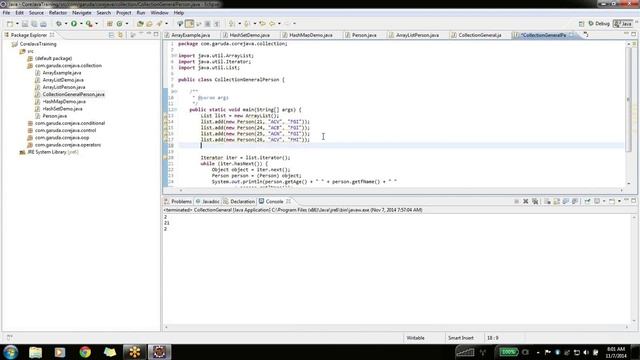Click the Save All toolbar icon
Image resolution: width=640 pixels, height=360 pixels.
pyautogui.click(x=34, y=24)
